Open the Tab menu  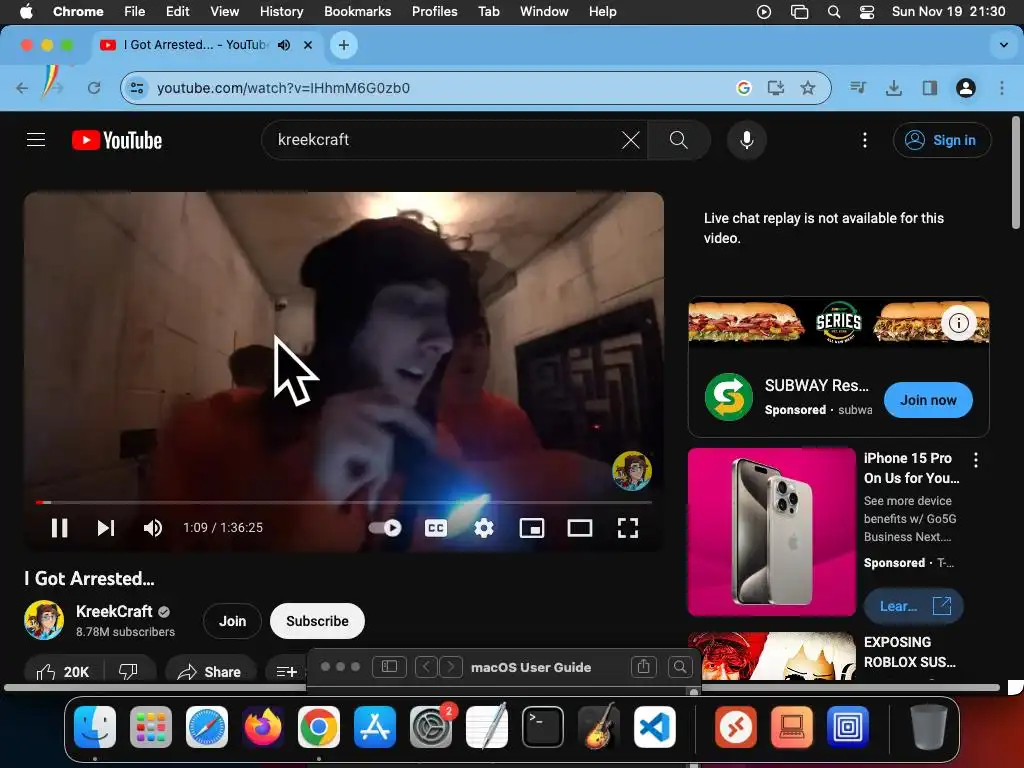pos(488,11)
